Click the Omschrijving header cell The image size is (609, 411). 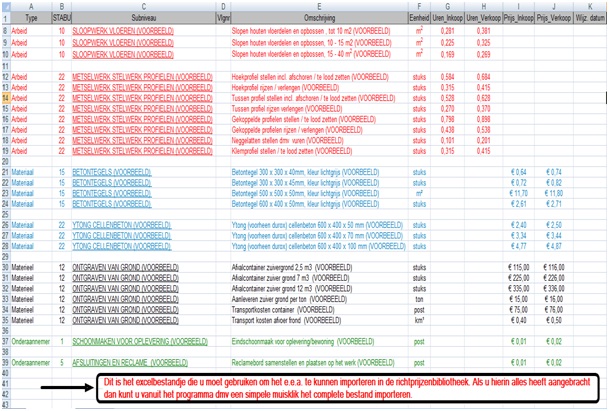(316, 18)
